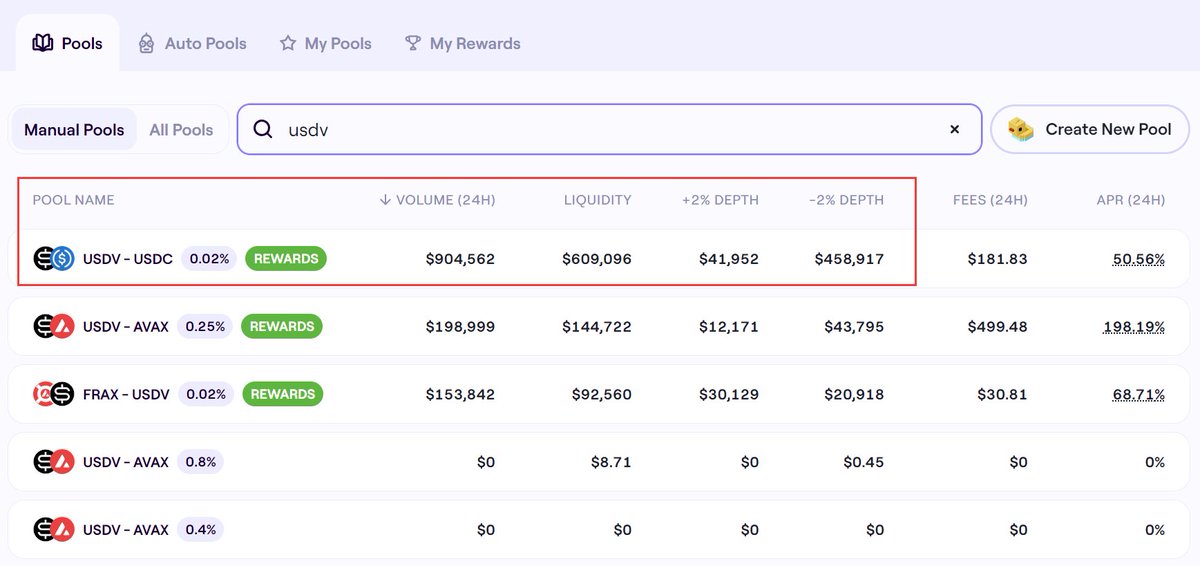This screenshot has width=1200, height=566.
Task: Click the USDV - USDC token pair icon
Action: 54,259
